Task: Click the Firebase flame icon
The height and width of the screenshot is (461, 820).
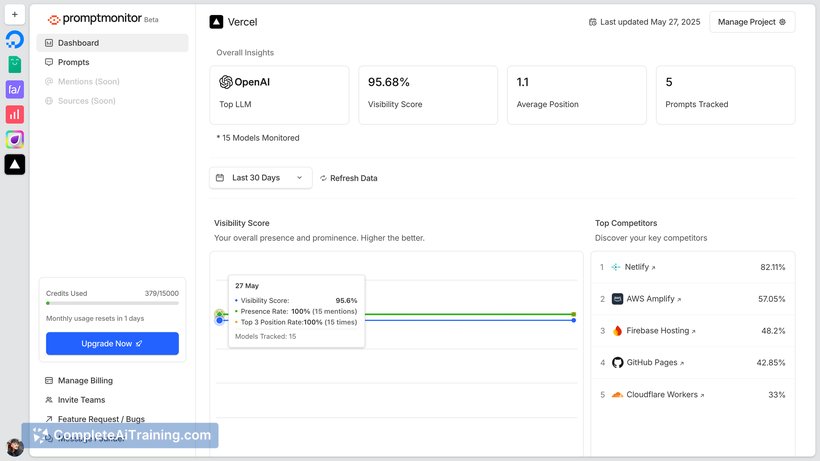Action: pos(618,331)
